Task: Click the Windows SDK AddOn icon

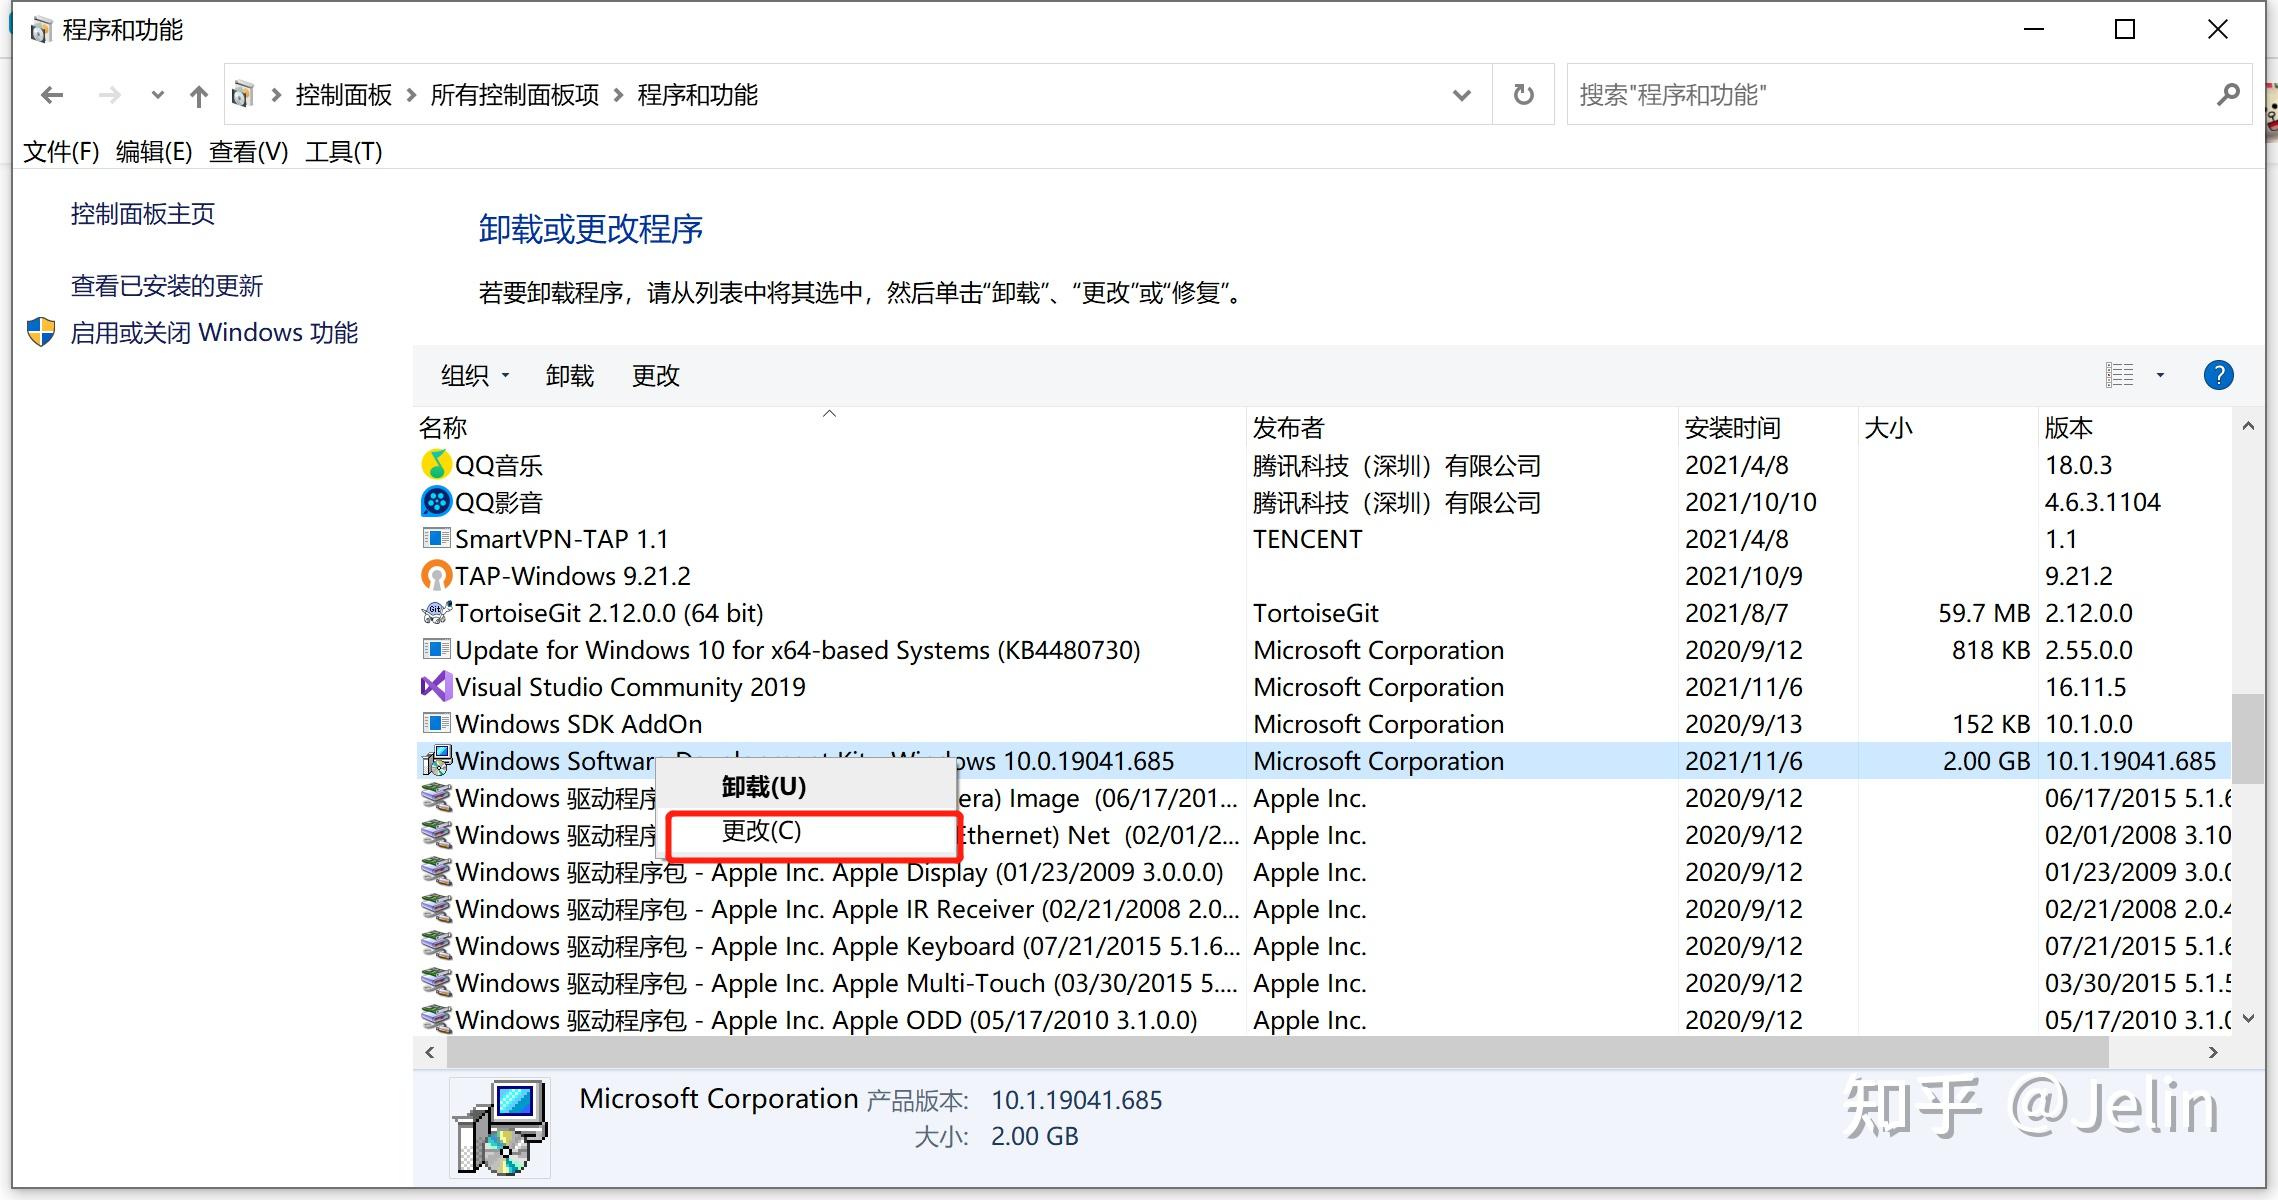Action: tap(436, 724)
